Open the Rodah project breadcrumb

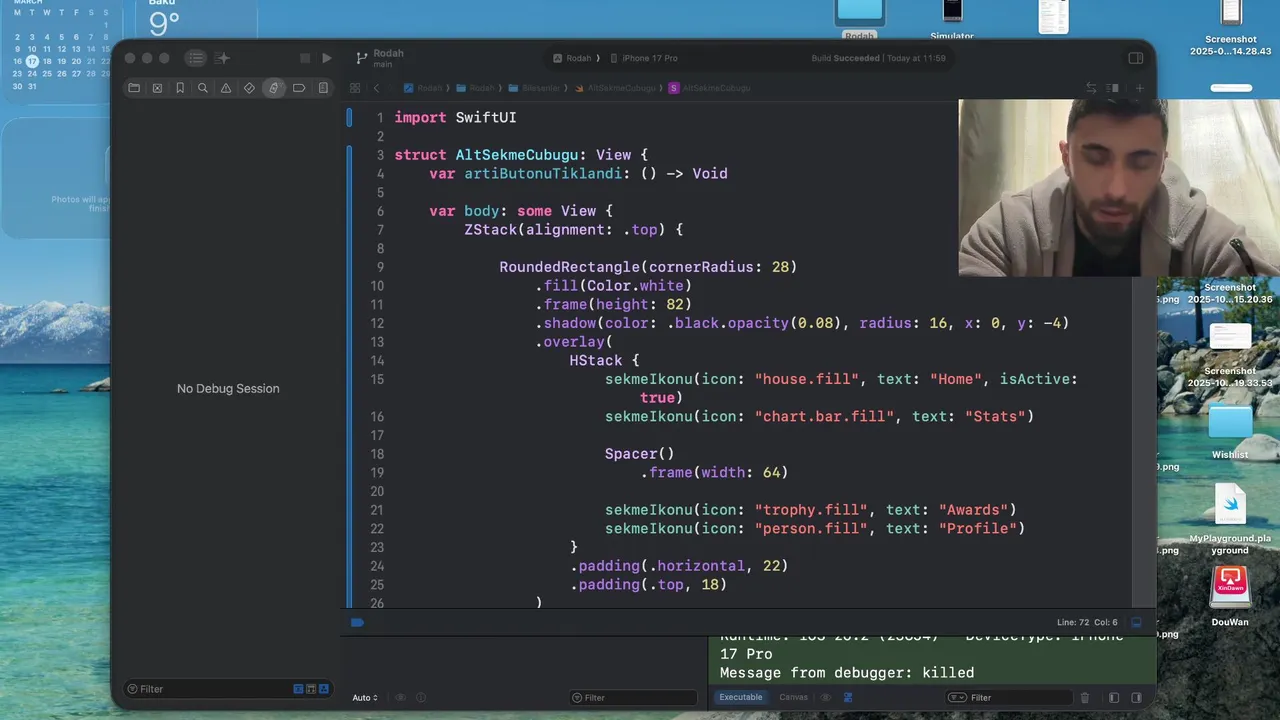click(x=422, y=88)
